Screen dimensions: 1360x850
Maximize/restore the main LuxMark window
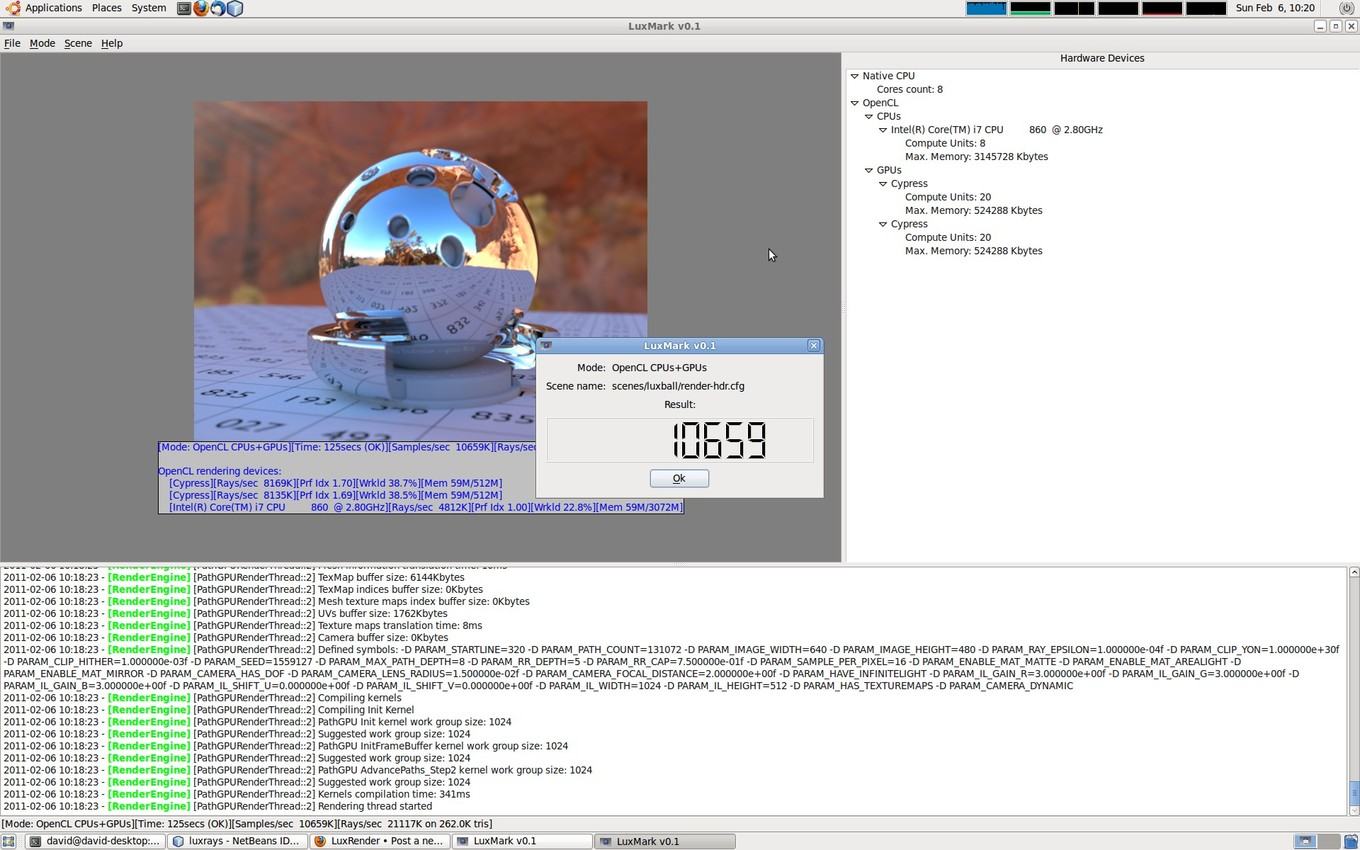(x=1335, y=26)
